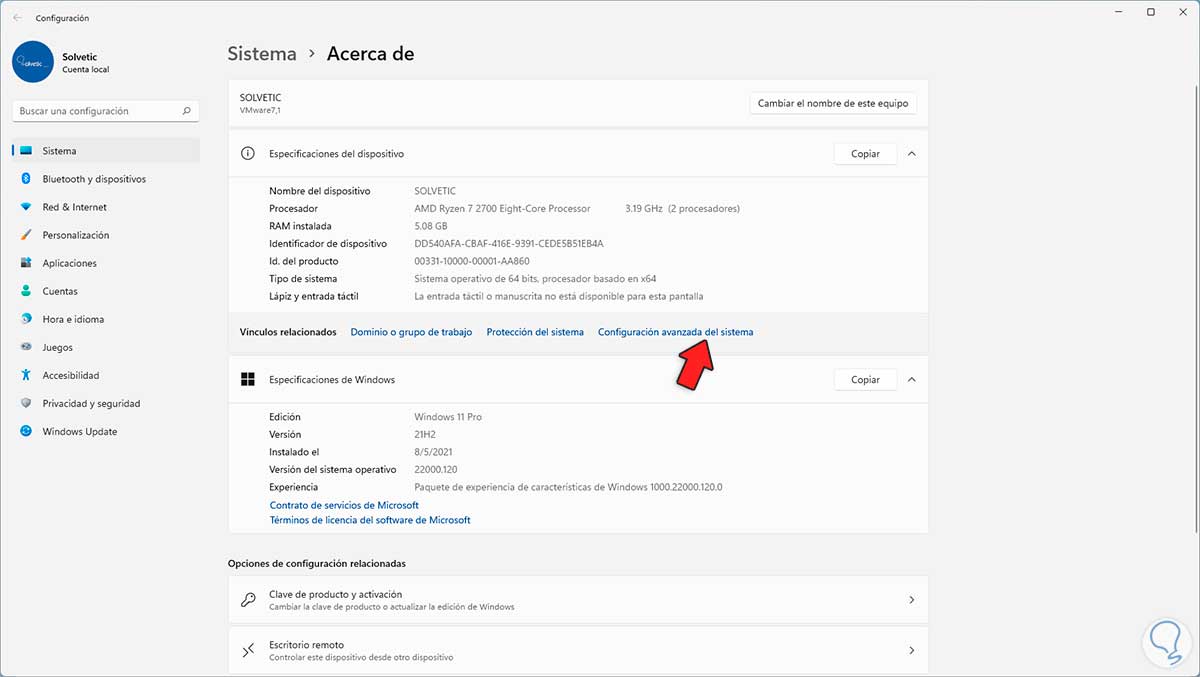Collapse the Especificaciones del dispositivo section
The image size is (1200, 677).
pyautogui.click(x=911, y=154)
